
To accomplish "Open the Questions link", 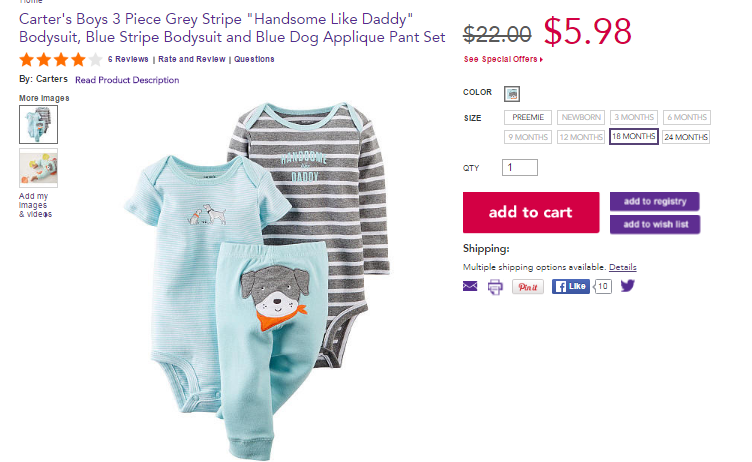I will pyautogui.click(x=254, y=59).
